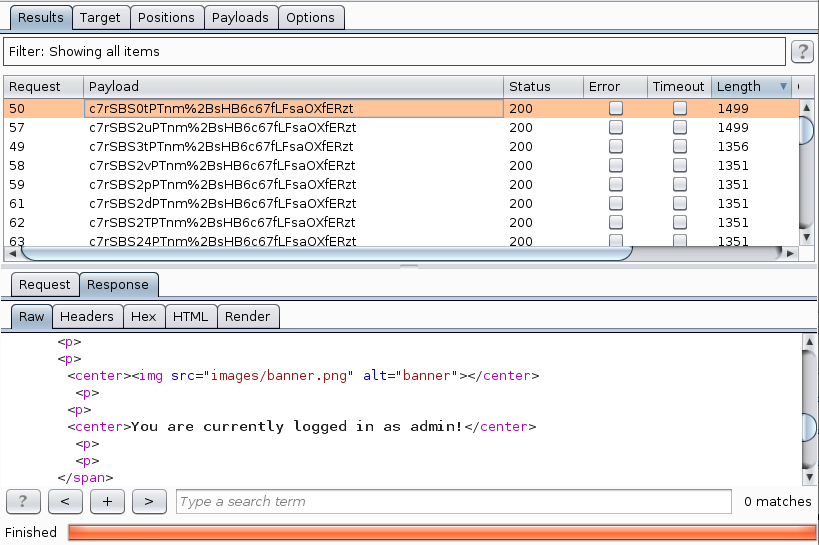Click status 200 of request 57
The image size is (819, 545).
(521, 127)
